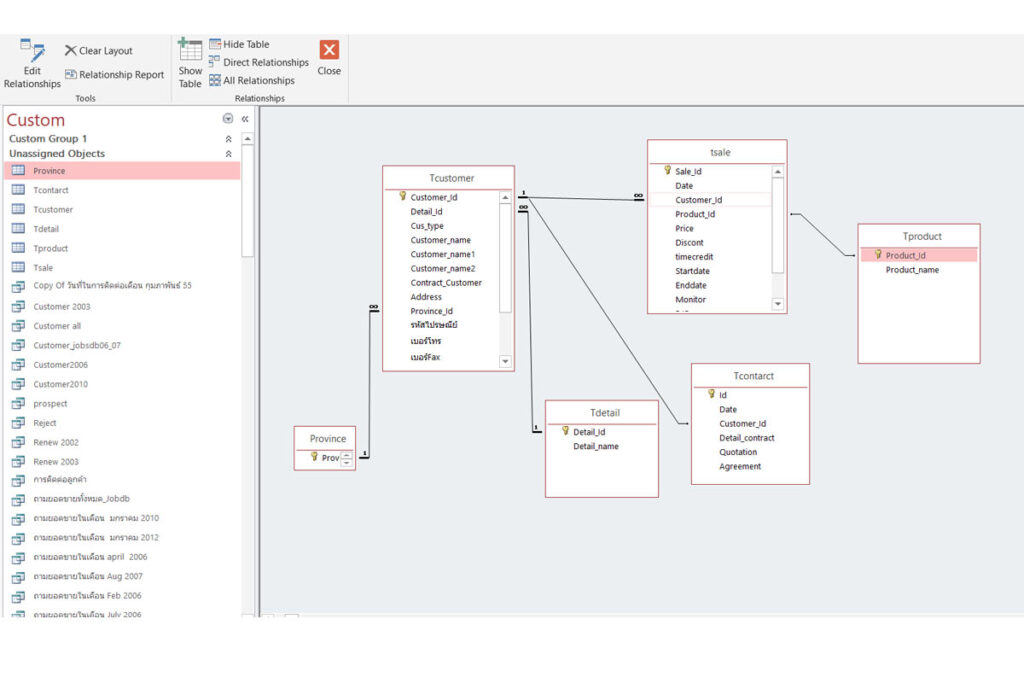The height and width of the screenshot is (683, 1024).
Task: Select timecredit field in tsale
Action: pos(694,257)
